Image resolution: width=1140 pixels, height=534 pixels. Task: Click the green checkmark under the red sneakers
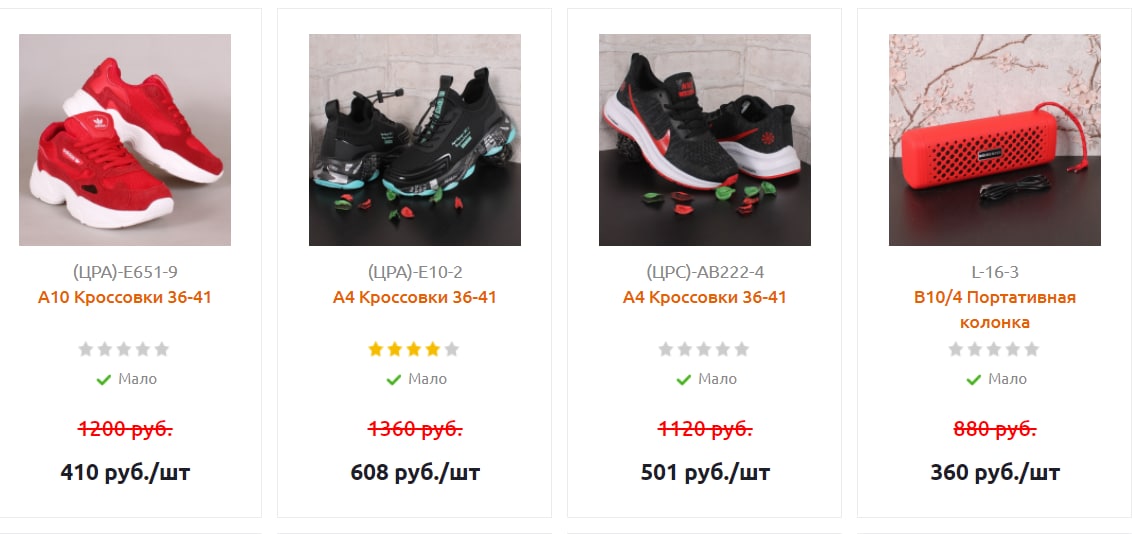(103, 380)
